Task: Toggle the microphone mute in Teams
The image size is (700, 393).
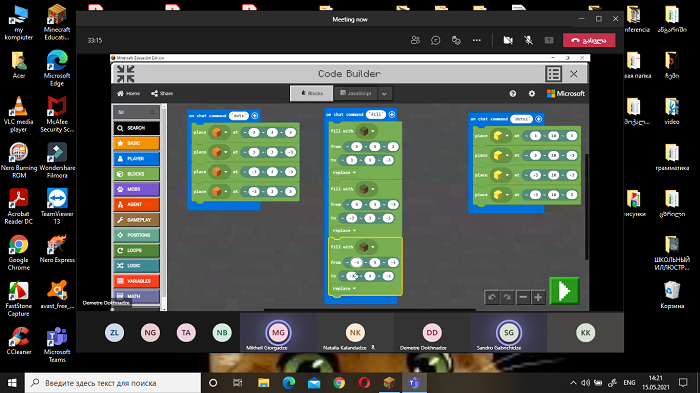Action: [x=529, y=40]
